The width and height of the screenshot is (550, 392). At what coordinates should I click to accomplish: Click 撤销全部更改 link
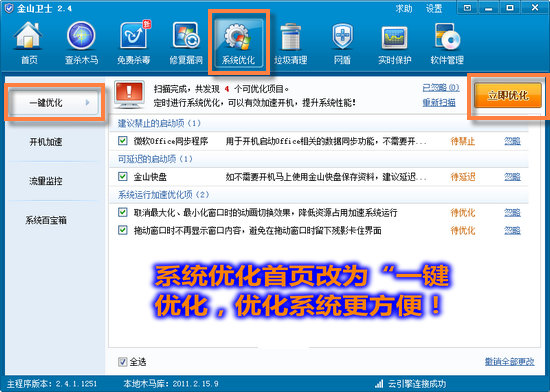click(510, 361)
